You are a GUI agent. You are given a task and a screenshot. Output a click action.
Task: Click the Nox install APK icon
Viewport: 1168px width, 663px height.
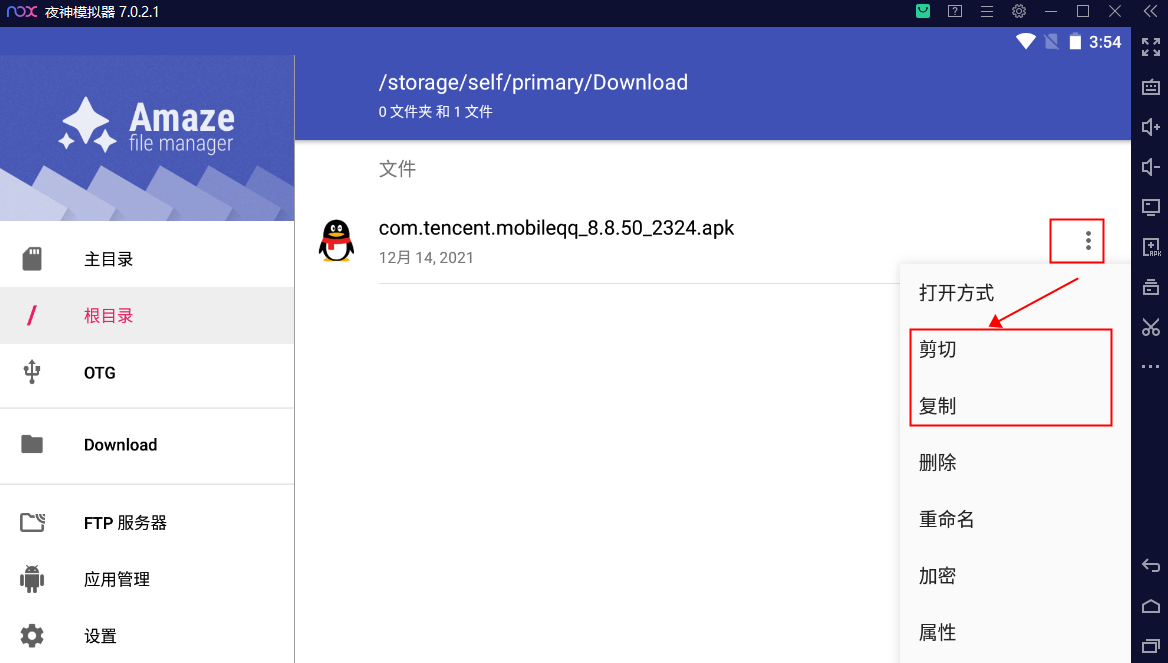click(x=1150, y=247)
